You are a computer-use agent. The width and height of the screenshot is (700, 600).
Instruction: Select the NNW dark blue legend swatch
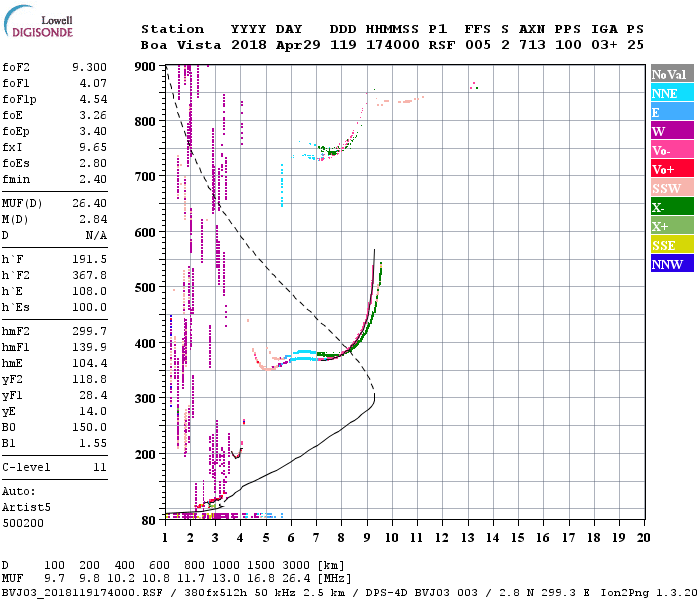click(672, 263)
